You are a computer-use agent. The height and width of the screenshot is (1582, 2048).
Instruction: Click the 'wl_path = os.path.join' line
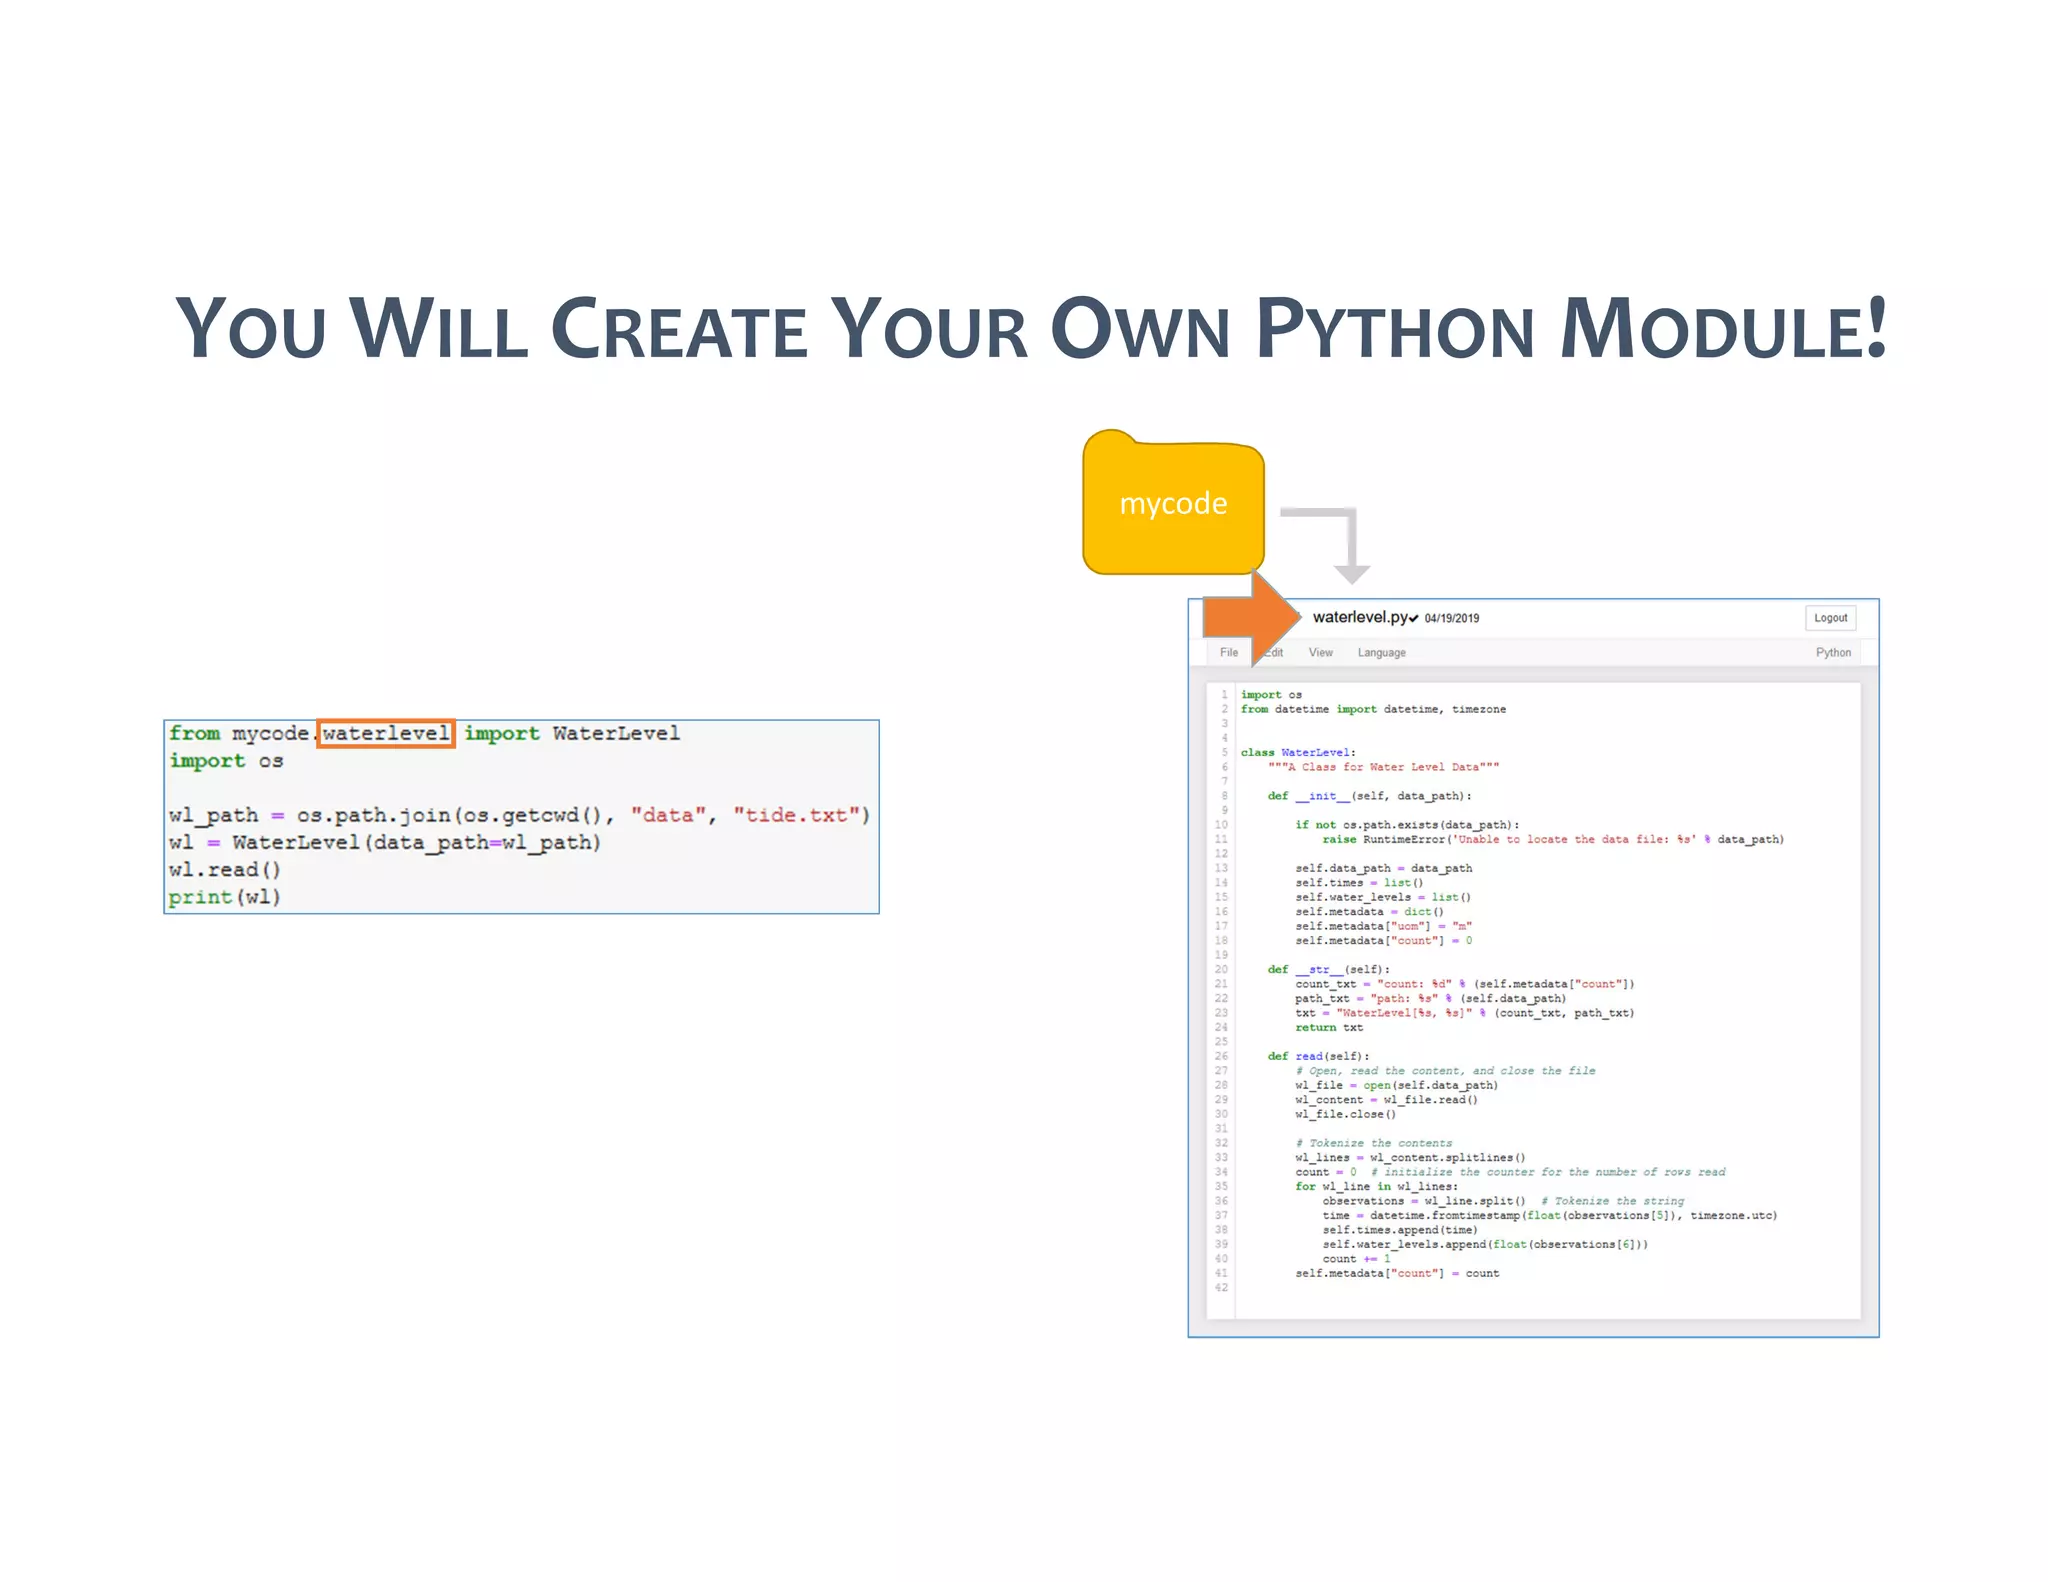tap(519, 815)
